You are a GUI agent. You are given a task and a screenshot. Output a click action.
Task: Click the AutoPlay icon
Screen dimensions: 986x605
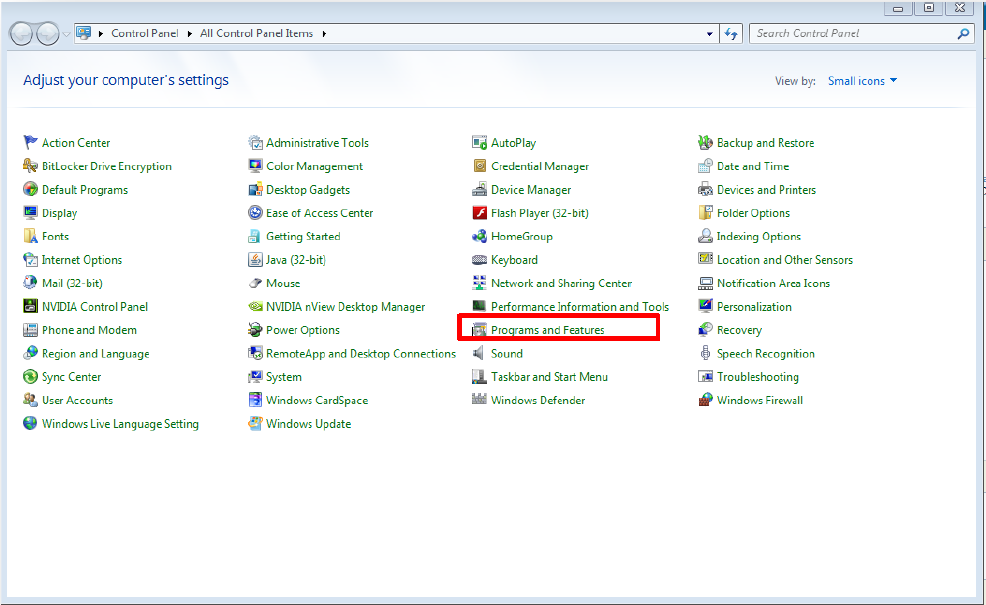(479, 143)
